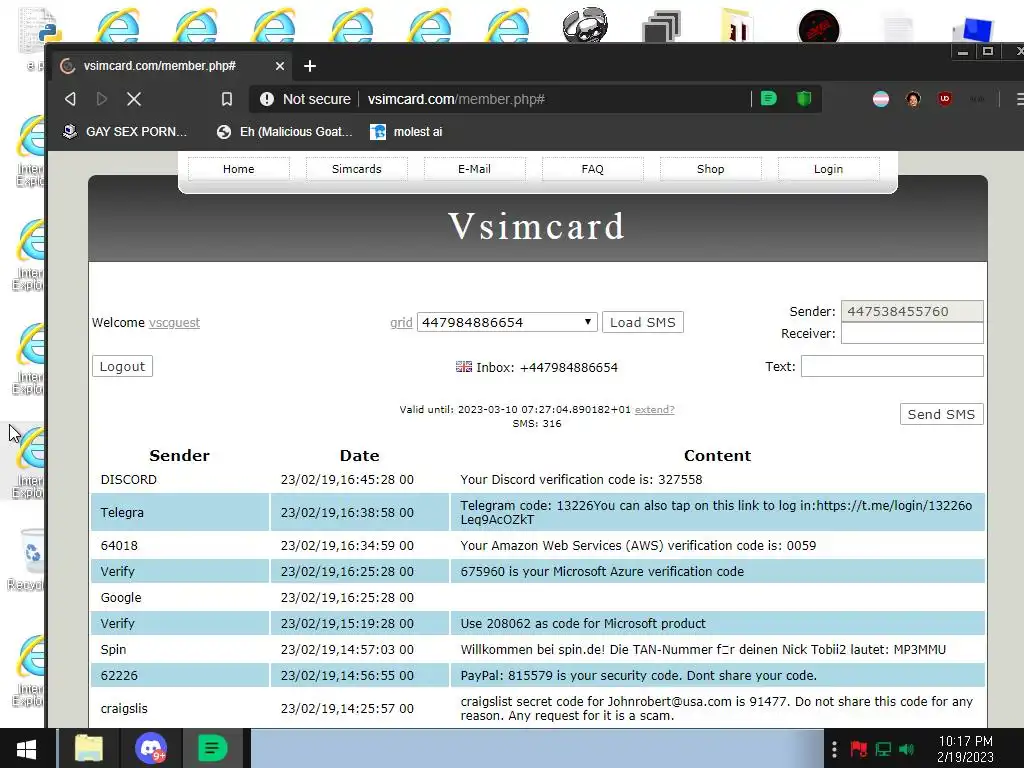This screenshot has width=1024, height=768.
Task: Click the forward navigation arrow
Action: pyautogui.click(x=102, y=99)
